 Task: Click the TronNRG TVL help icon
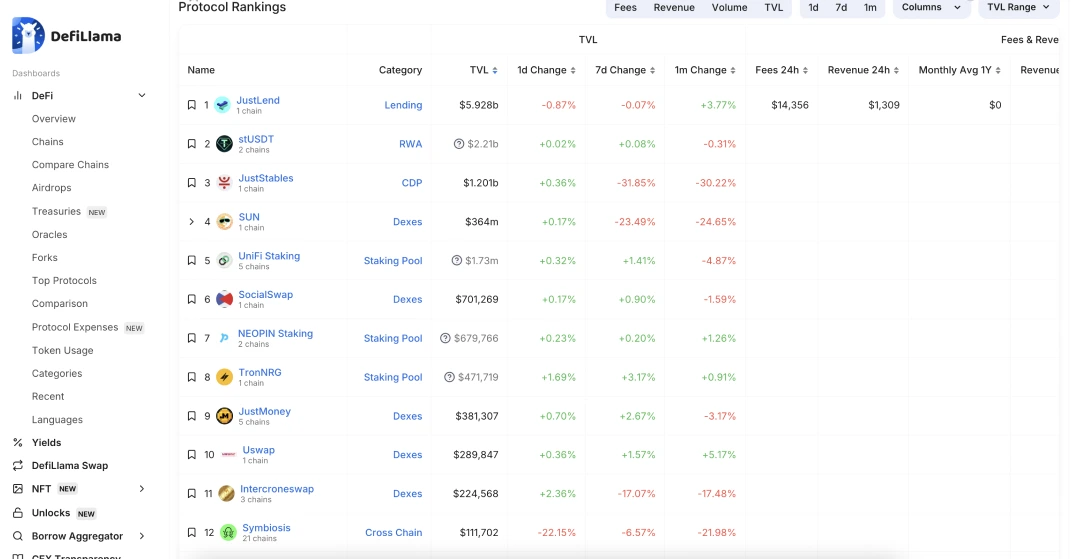[x=450, y=377]
